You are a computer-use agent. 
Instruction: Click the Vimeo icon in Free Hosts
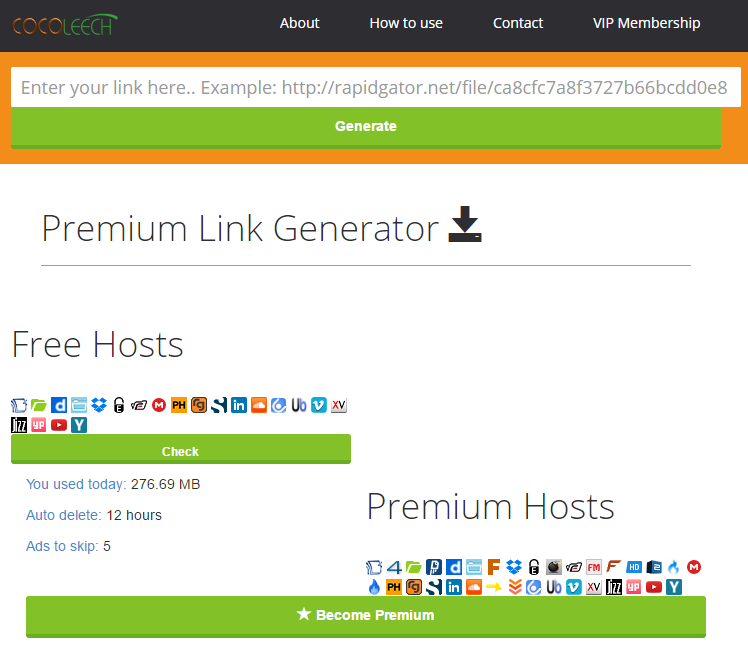pyautogui.click(x=319, y=405)
